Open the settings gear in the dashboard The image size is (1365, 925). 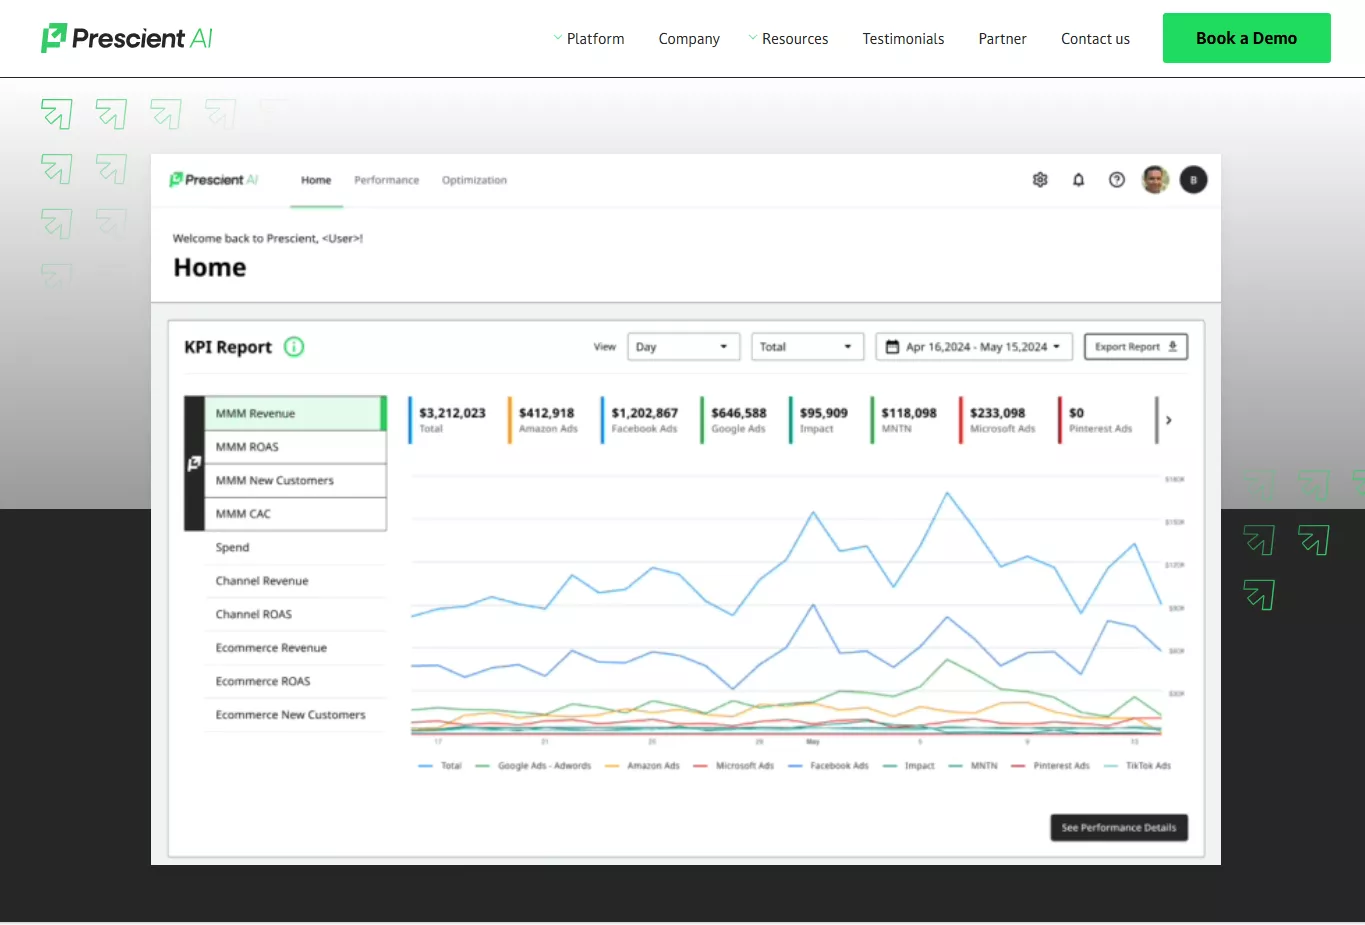(x=1040, y=180)
